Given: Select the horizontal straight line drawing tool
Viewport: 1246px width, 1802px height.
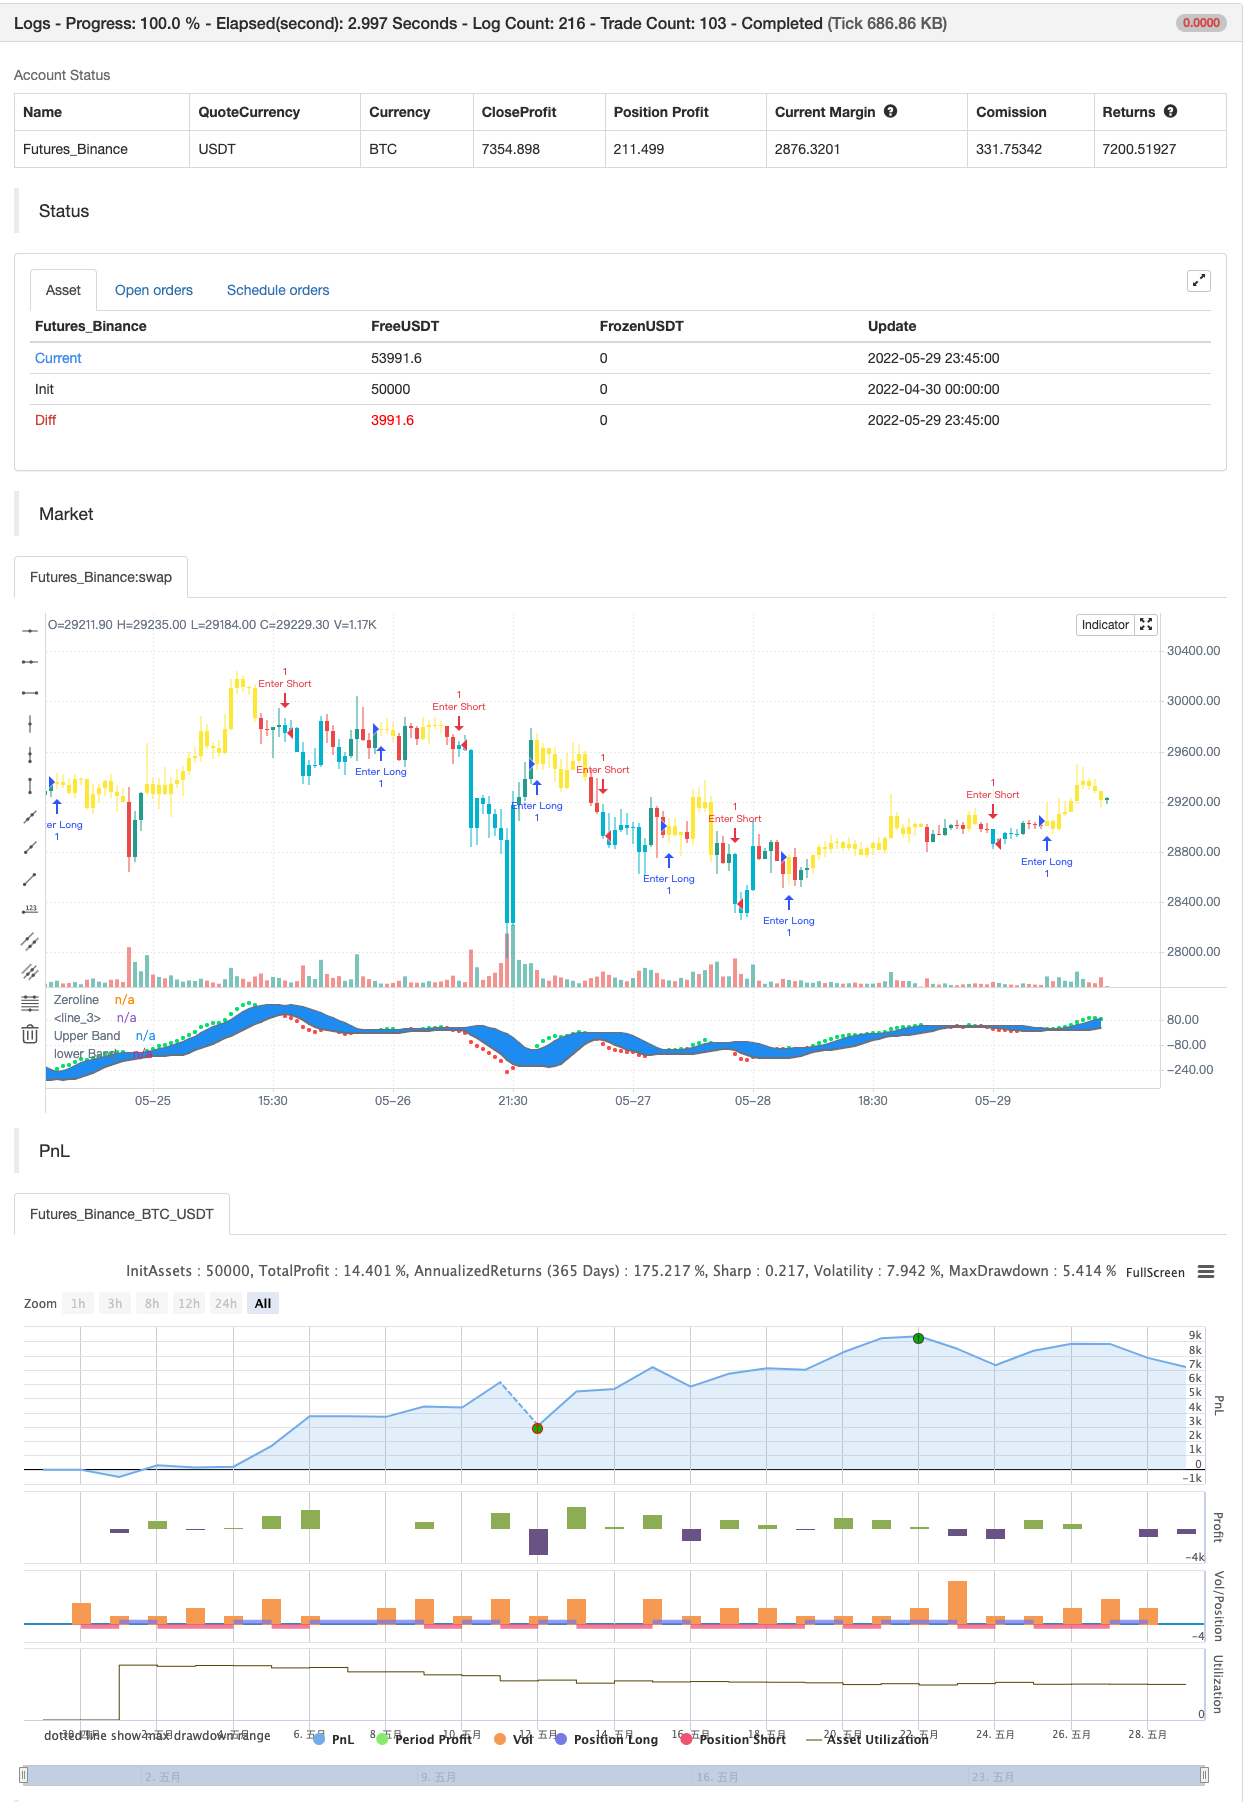Looking at the screenshot, I should click(30, 630).
